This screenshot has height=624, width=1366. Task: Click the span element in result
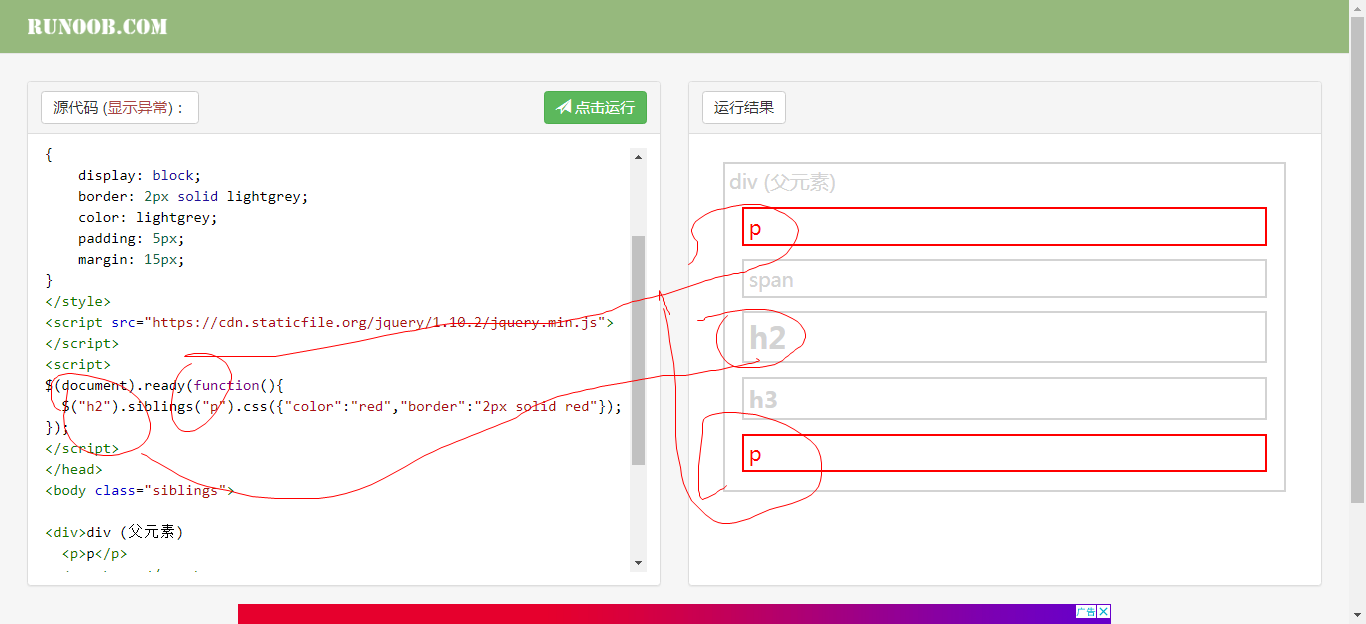pos(1004,279)
